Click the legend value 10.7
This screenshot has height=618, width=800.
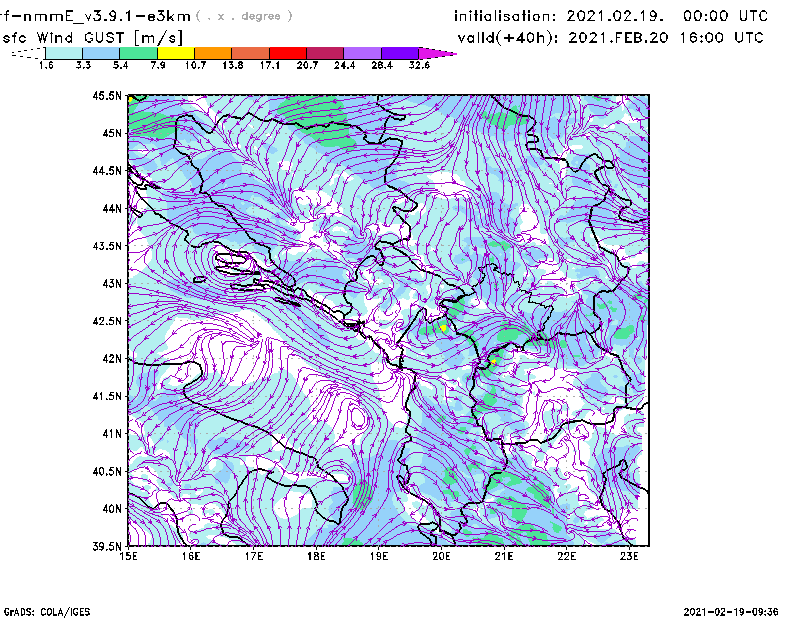click(195, 65)
